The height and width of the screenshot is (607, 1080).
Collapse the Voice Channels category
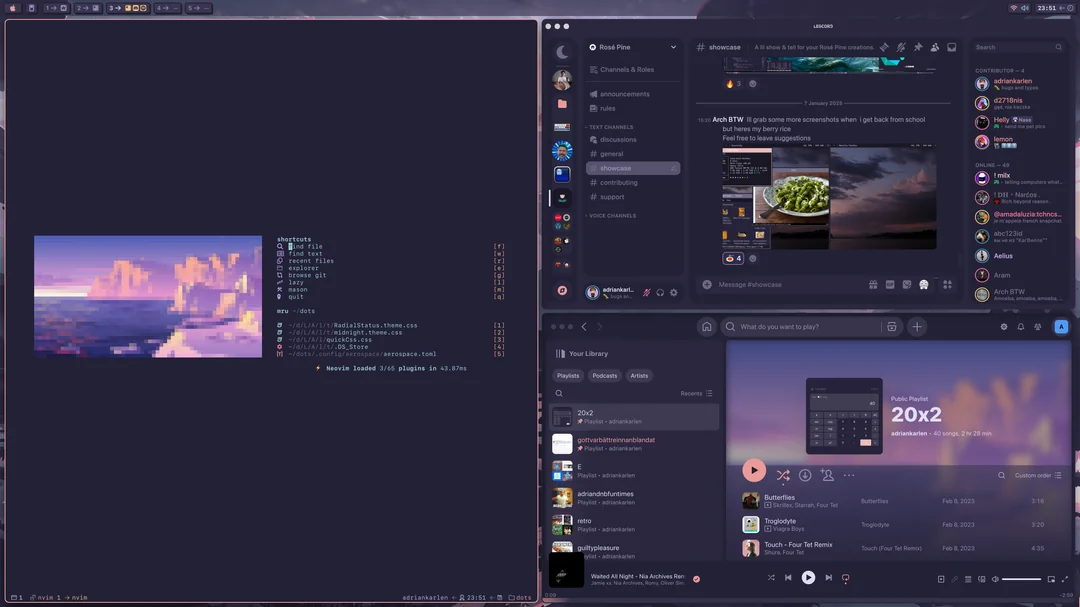pyautogui.click(x=612, y=216)
